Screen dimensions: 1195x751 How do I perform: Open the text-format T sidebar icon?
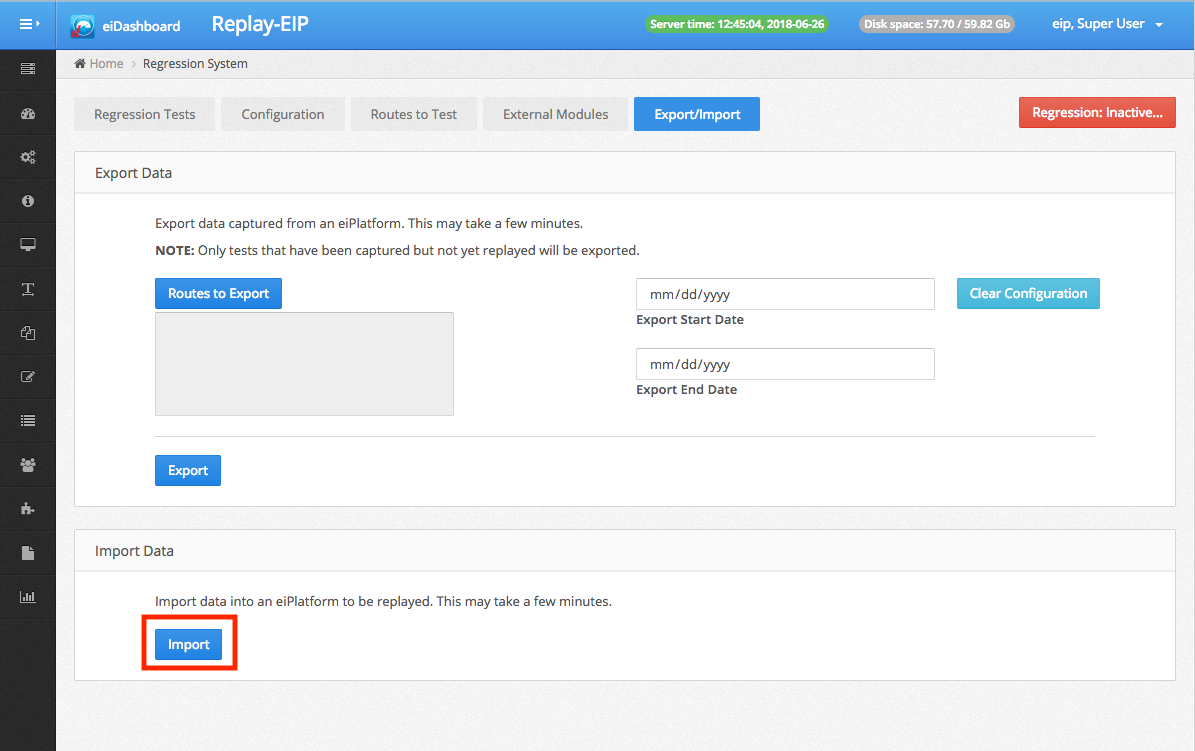(28, 289)
